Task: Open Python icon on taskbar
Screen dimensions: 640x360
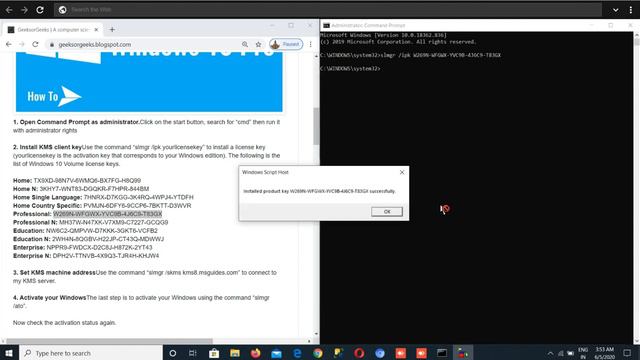Action: pos(338,353)
